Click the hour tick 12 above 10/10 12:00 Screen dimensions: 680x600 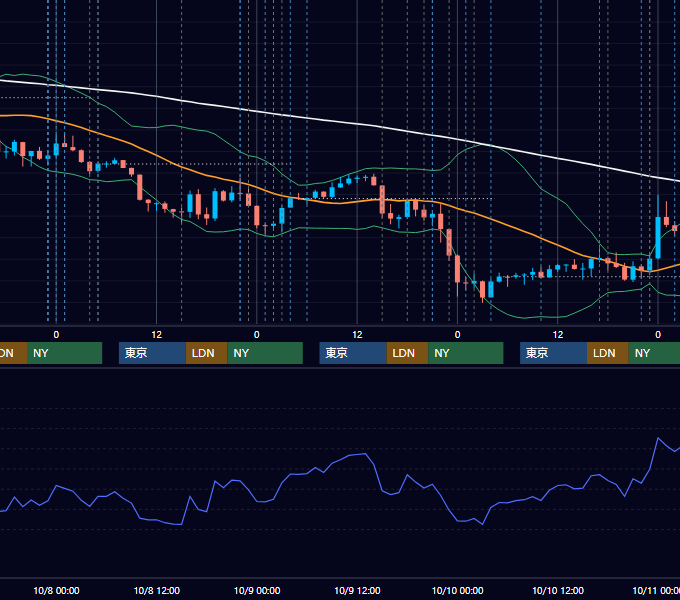558,335
